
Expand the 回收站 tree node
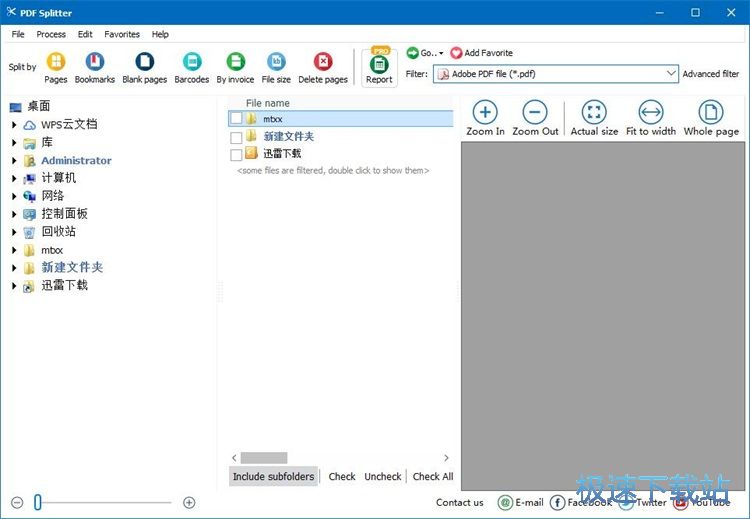coord(14,232)
